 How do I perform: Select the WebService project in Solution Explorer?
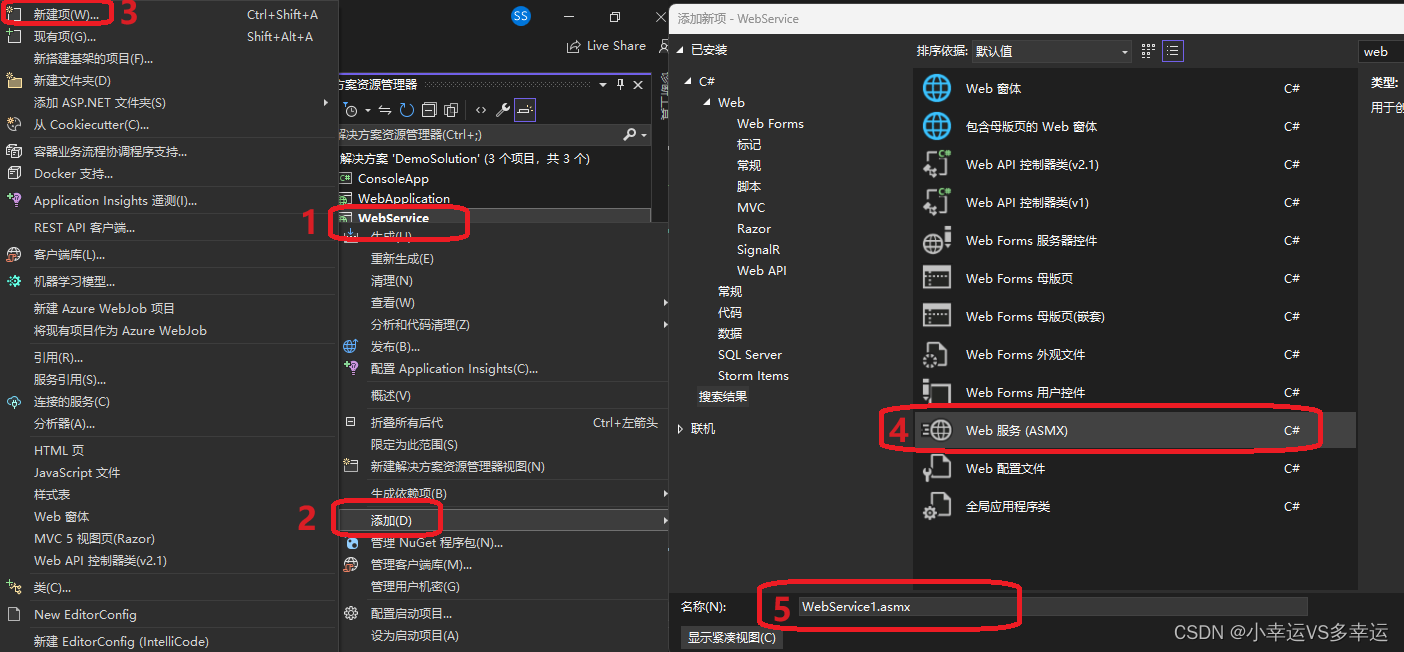393,218
